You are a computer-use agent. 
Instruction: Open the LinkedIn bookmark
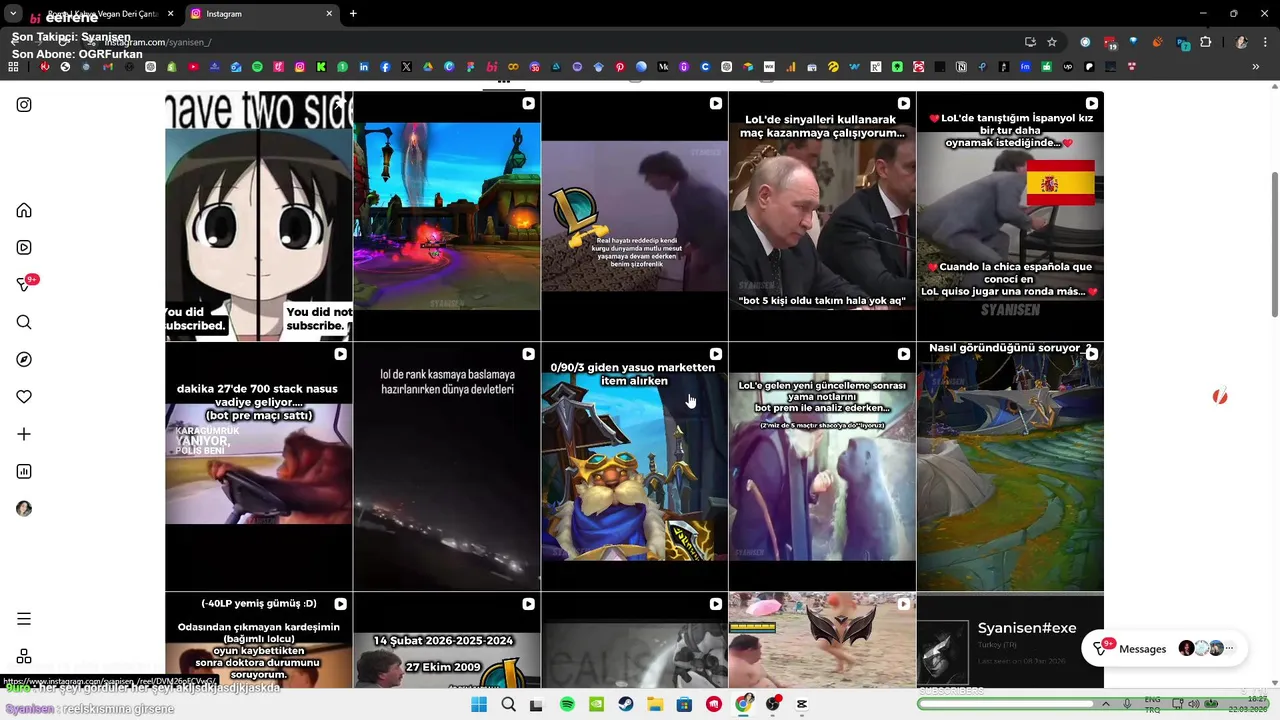tap(364, 67)
